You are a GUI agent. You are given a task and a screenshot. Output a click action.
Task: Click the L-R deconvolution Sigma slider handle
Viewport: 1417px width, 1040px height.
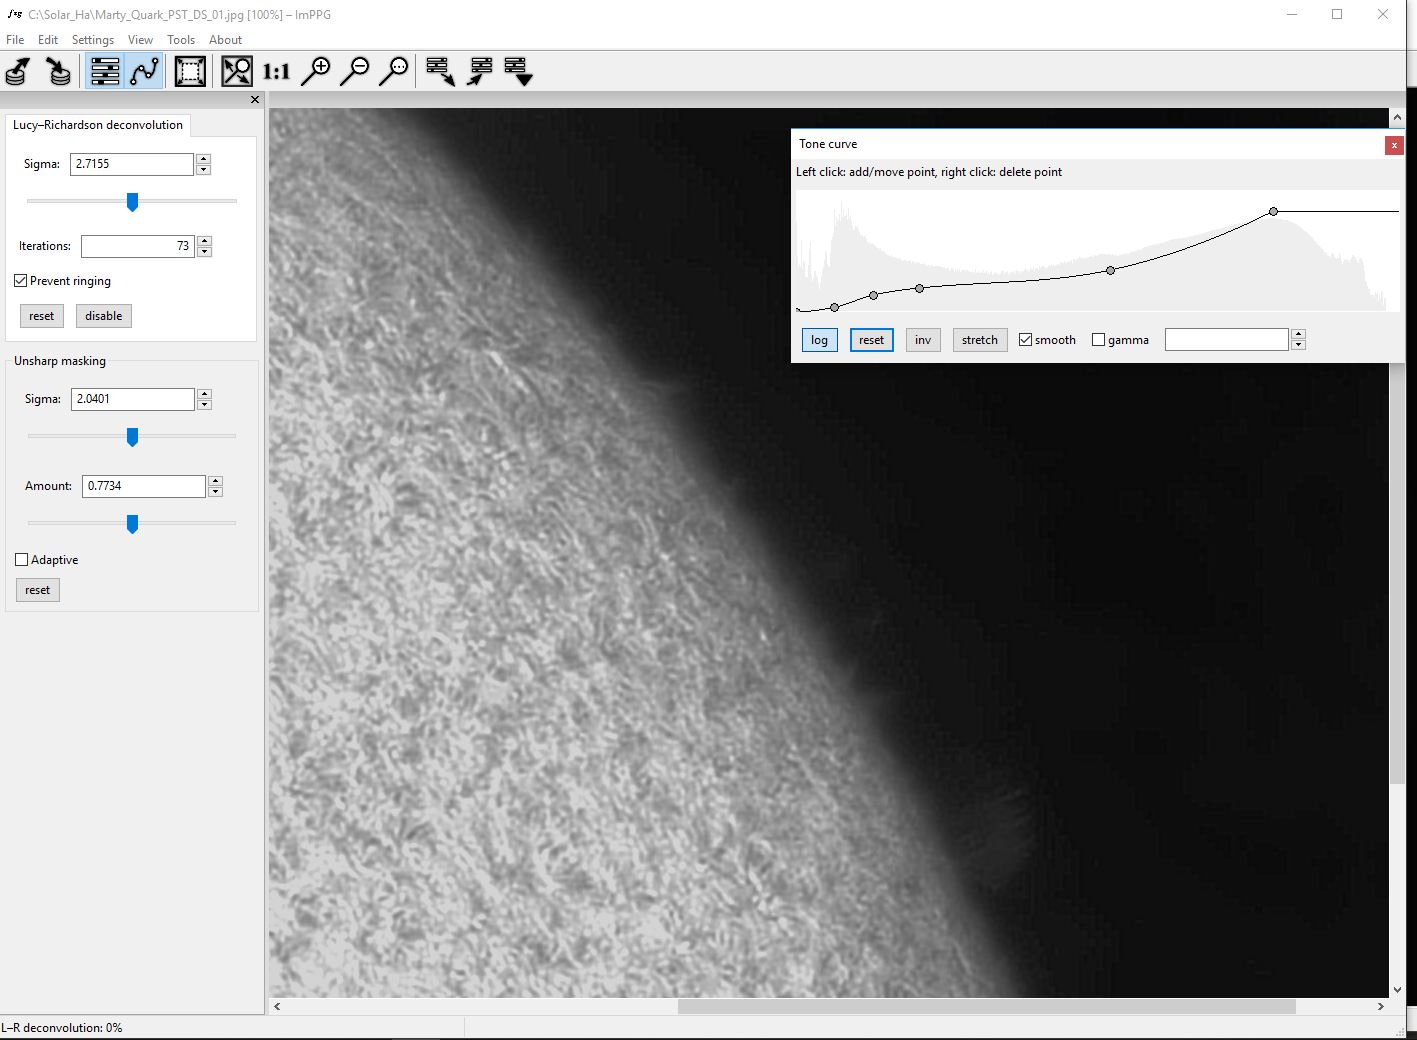(x=132, y=202)
